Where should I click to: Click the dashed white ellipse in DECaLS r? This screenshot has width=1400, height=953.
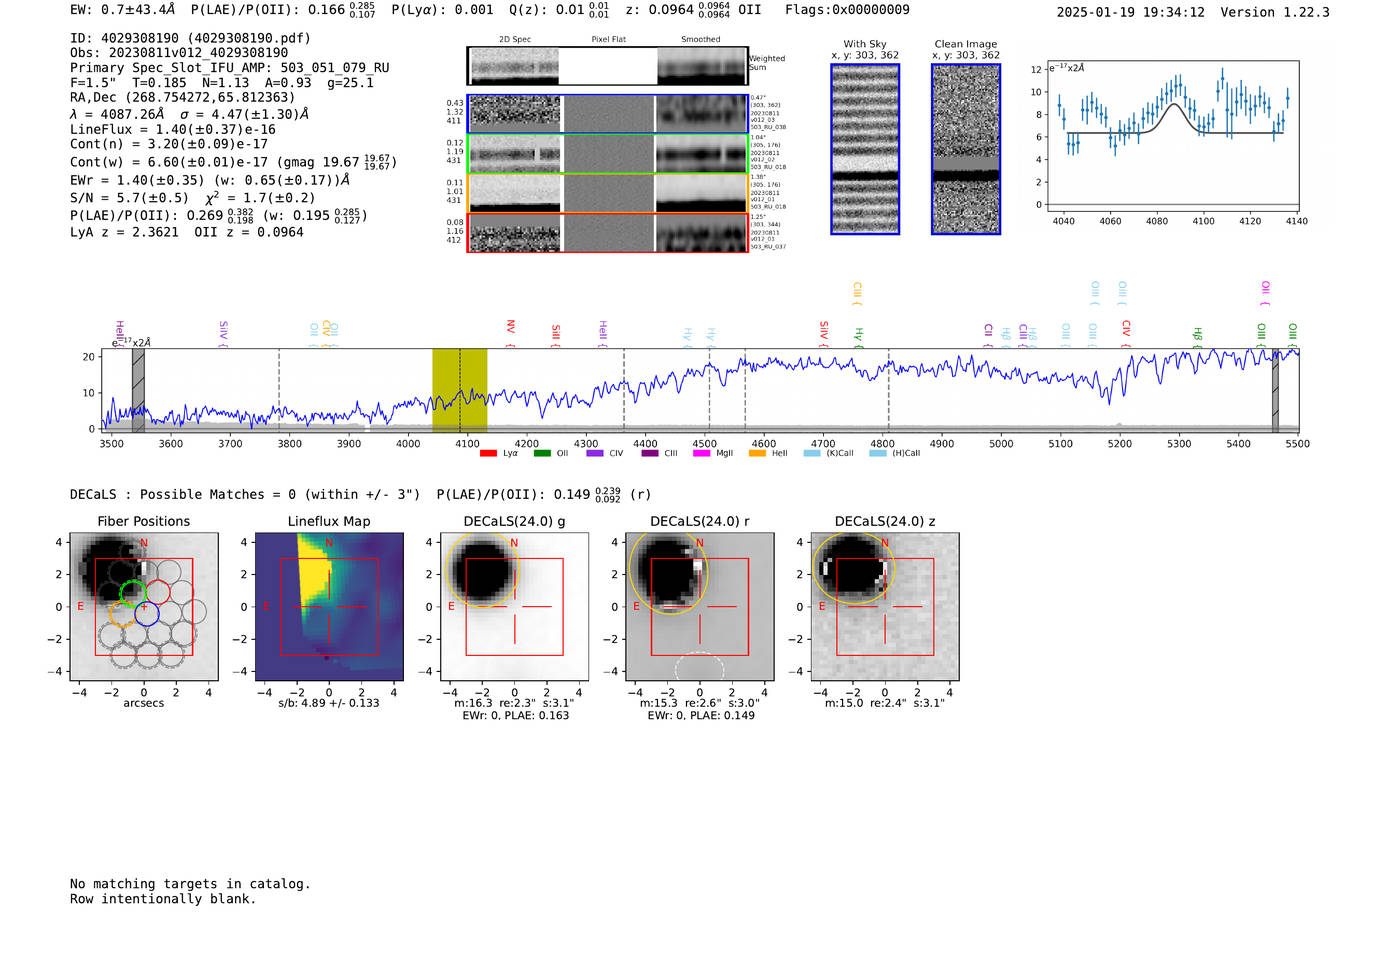coord(700,667)
